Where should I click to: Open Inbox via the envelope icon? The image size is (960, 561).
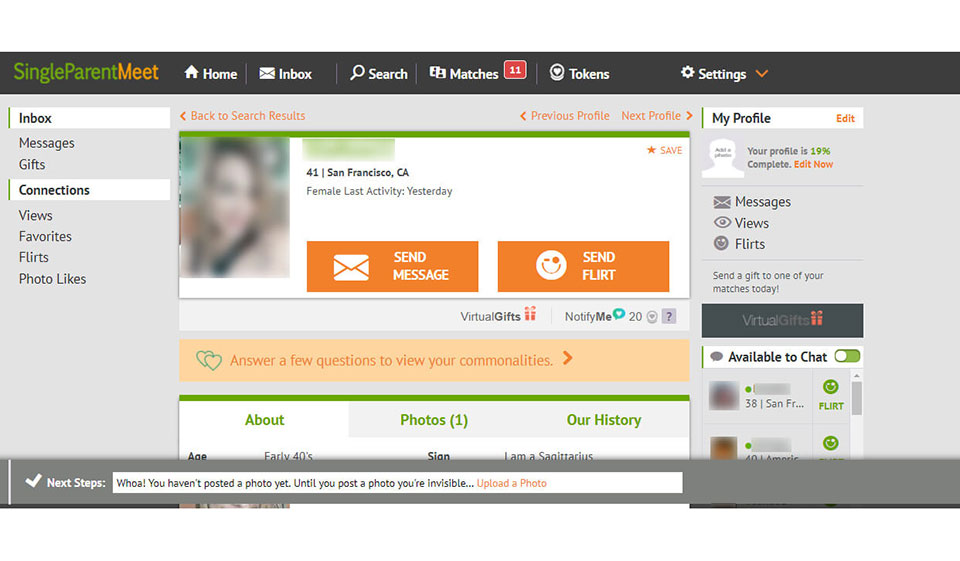point(267,73)
